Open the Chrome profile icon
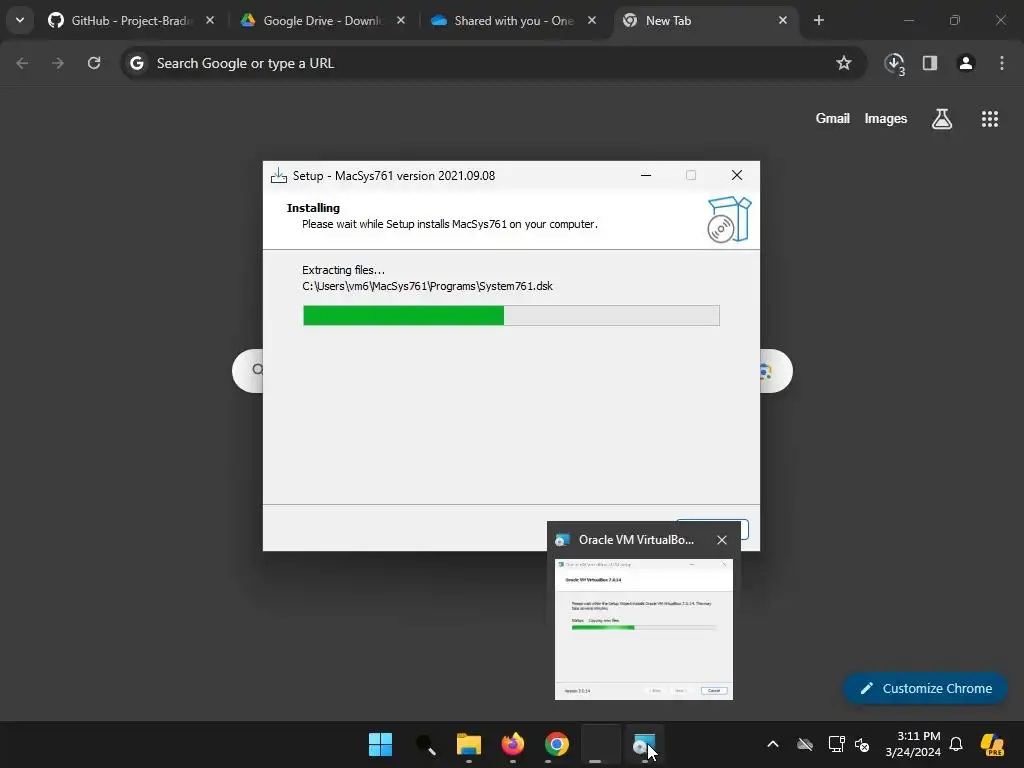This screenshot has width=1024, height=768. tap(966, 63)
